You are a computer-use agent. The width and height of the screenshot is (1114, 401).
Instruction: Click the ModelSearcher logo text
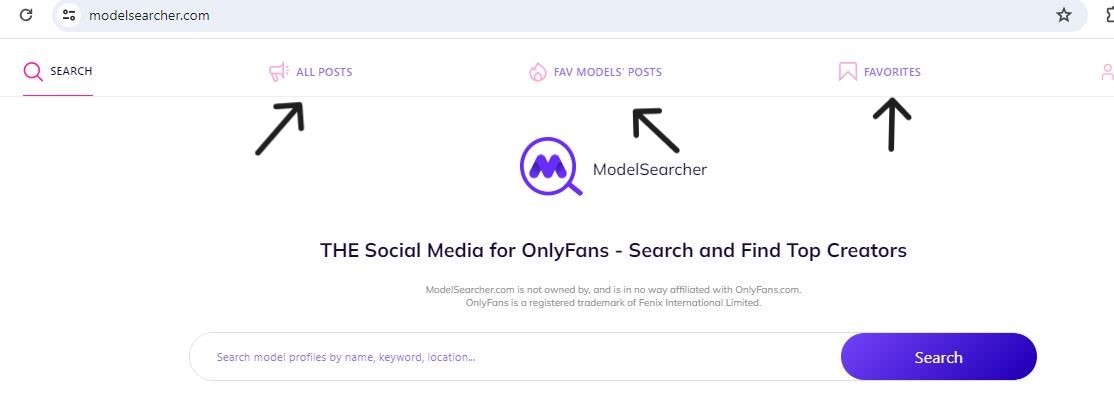point(649,169)
